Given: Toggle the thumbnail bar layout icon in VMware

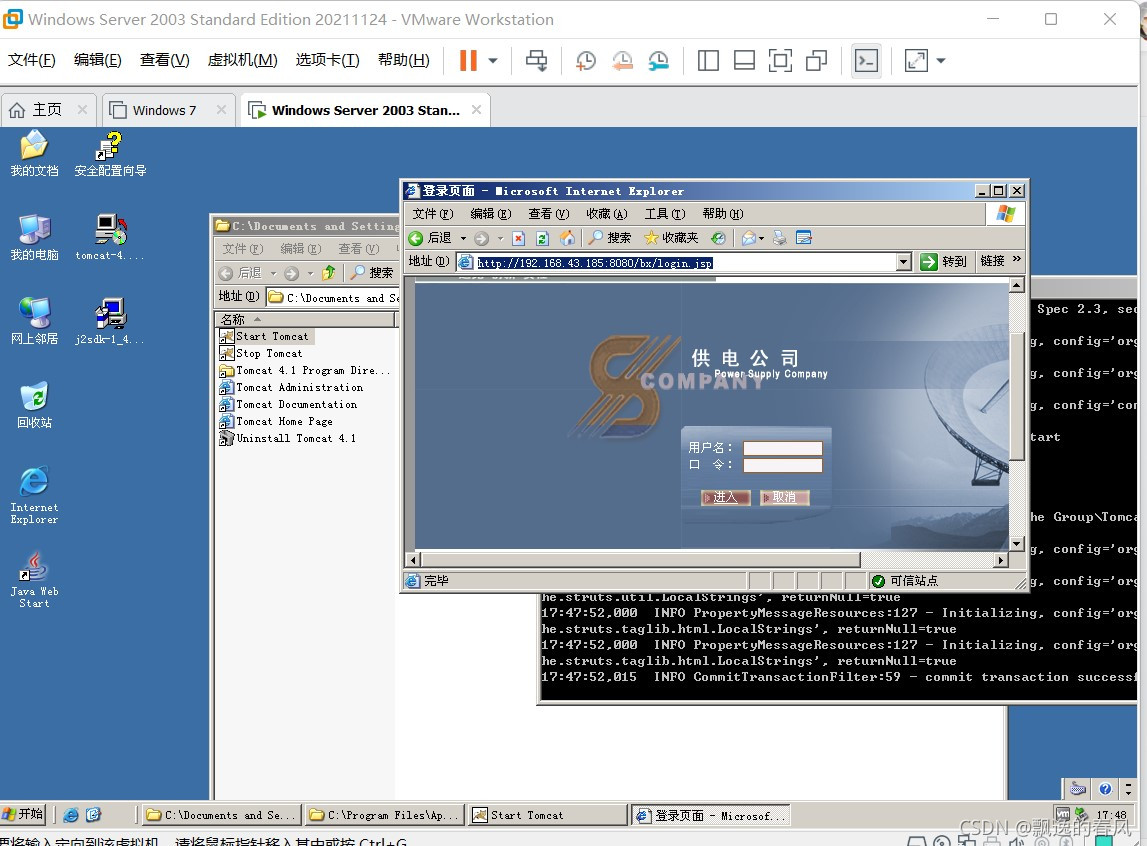Looking at the screenshot, I should 744,61.
